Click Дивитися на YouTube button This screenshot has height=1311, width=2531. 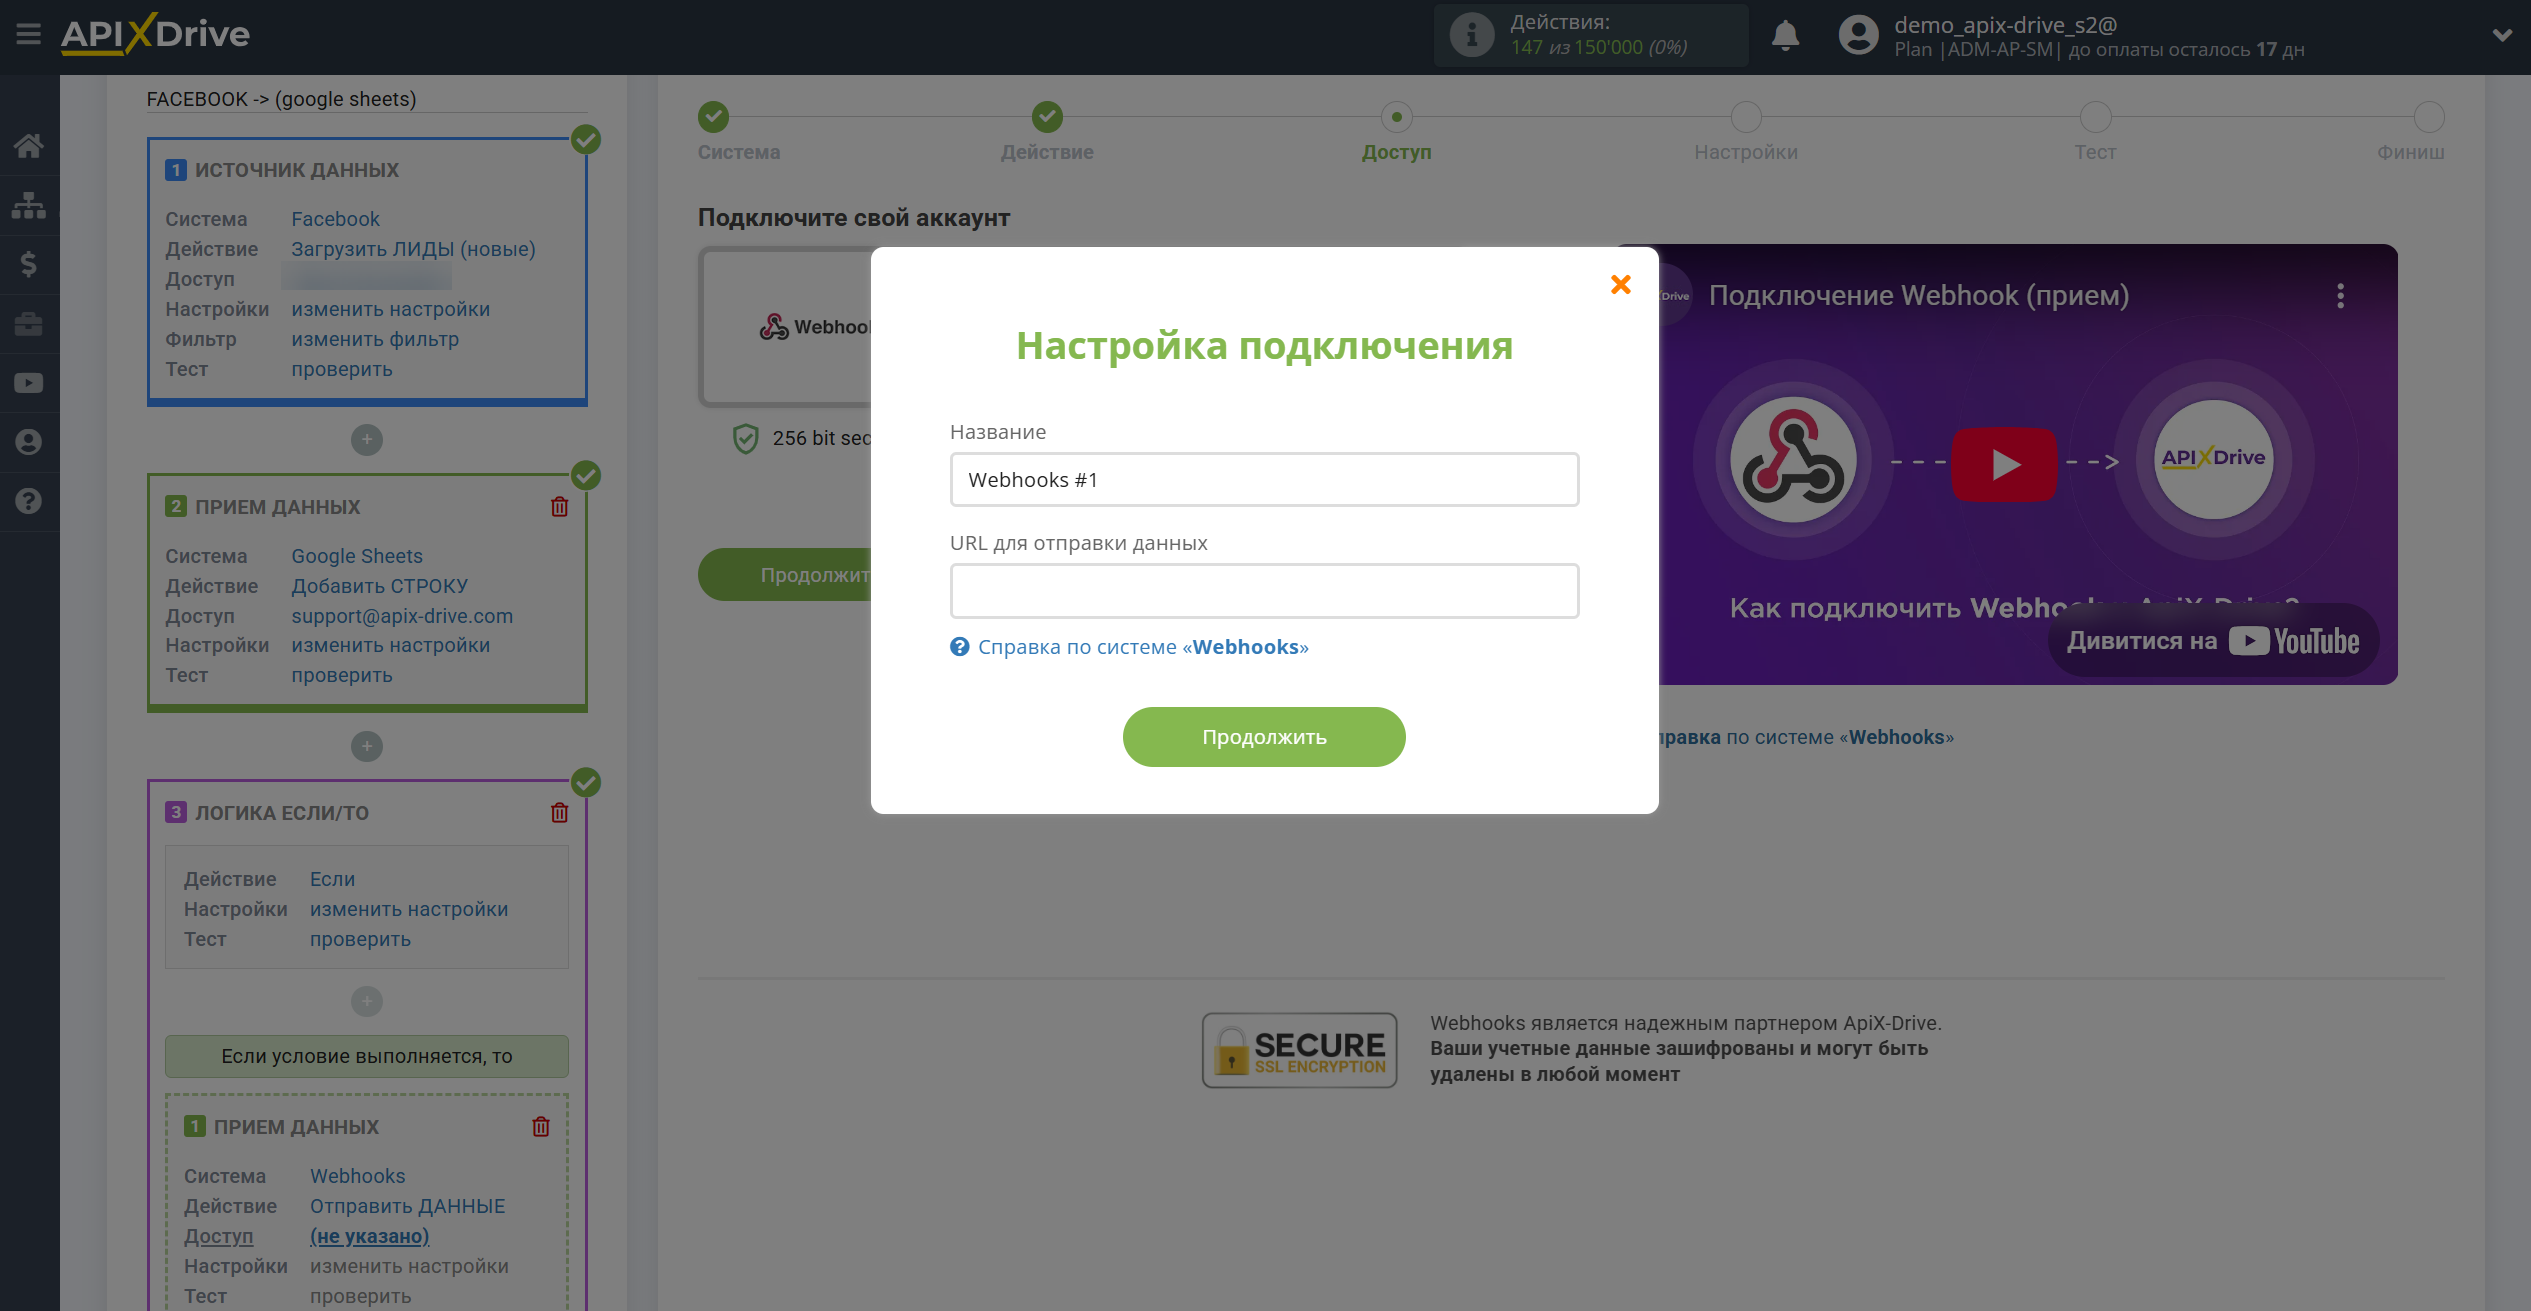click(x=2213, y=641)
